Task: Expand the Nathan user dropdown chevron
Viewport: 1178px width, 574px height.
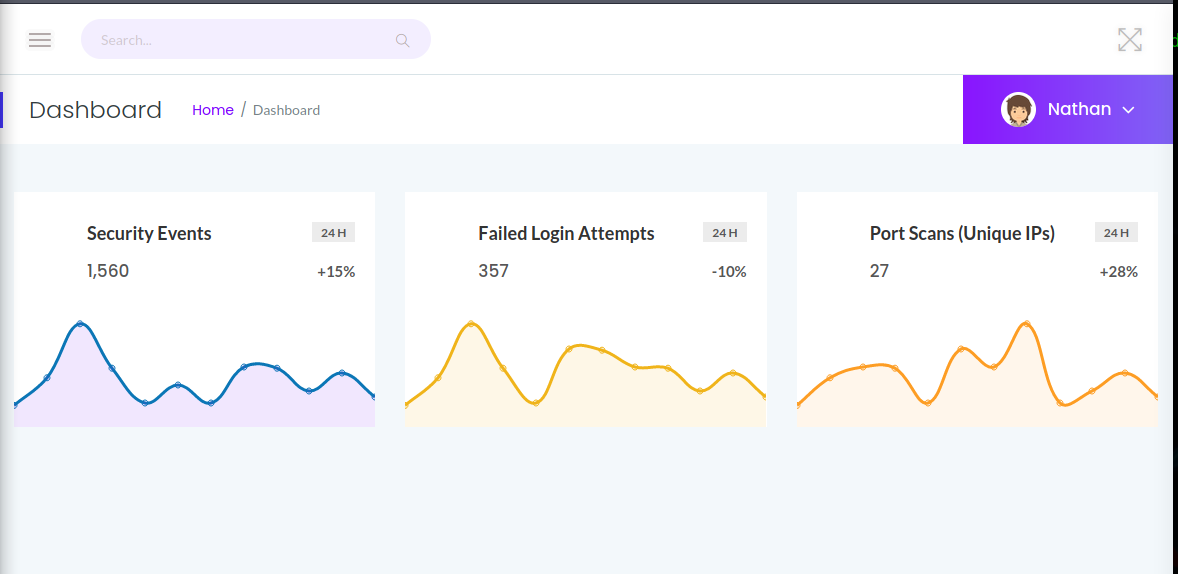Action: point(1129,110)
